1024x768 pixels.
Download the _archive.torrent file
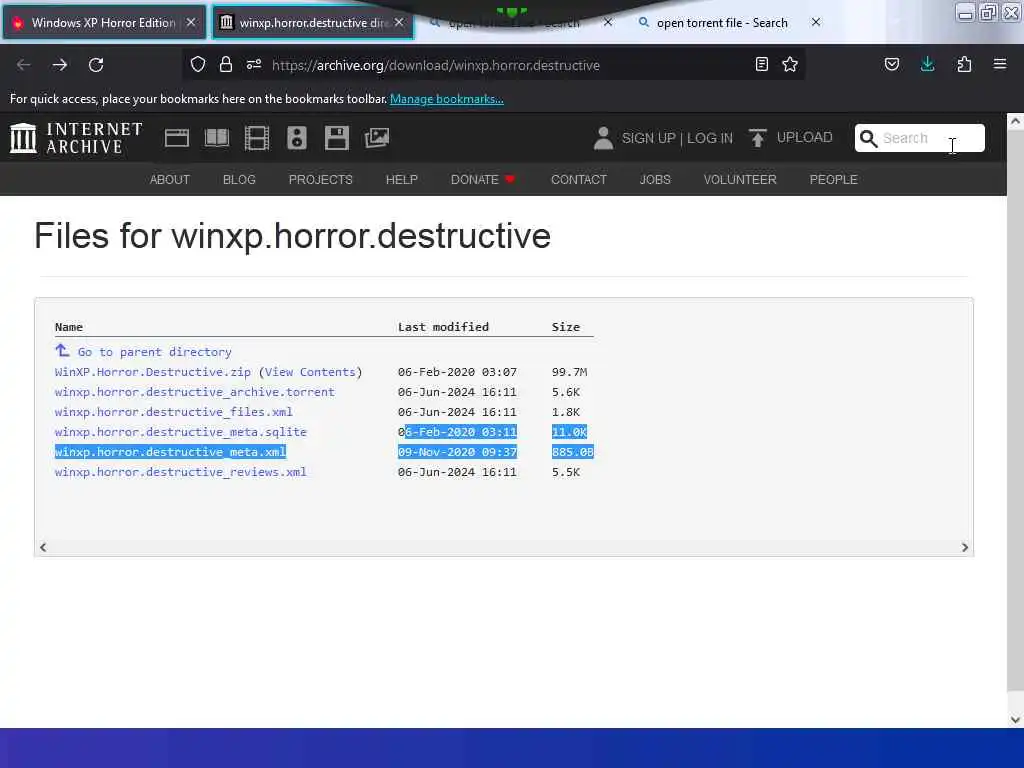pyautogui.click(x=195, y=392)
